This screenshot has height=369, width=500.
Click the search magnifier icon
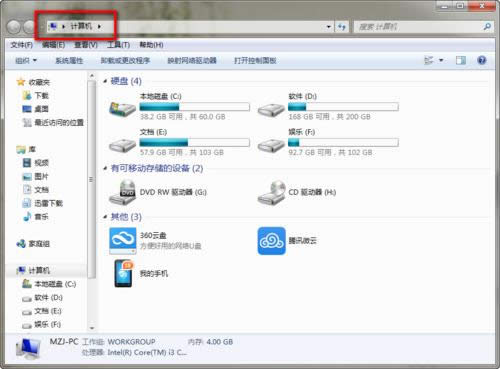tap(487, 26)
